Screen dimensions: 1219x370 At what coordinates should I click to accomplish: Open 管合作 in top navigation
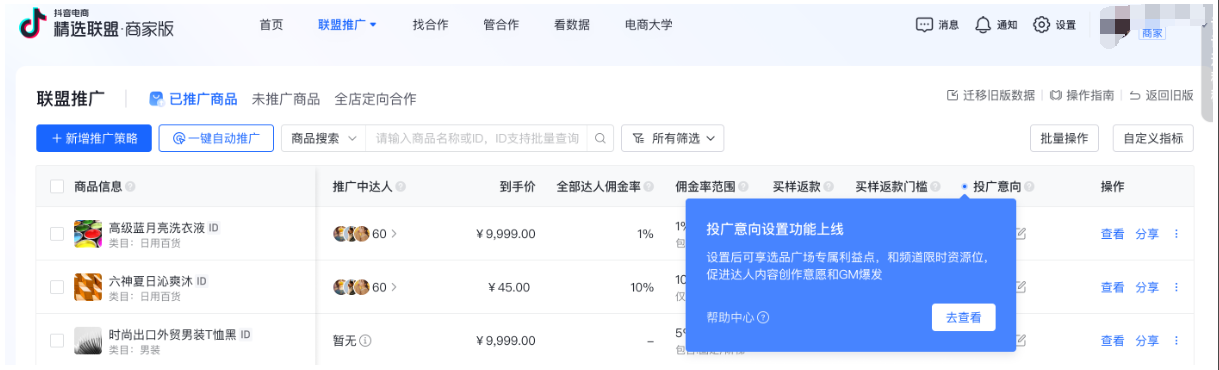(501, 25)
